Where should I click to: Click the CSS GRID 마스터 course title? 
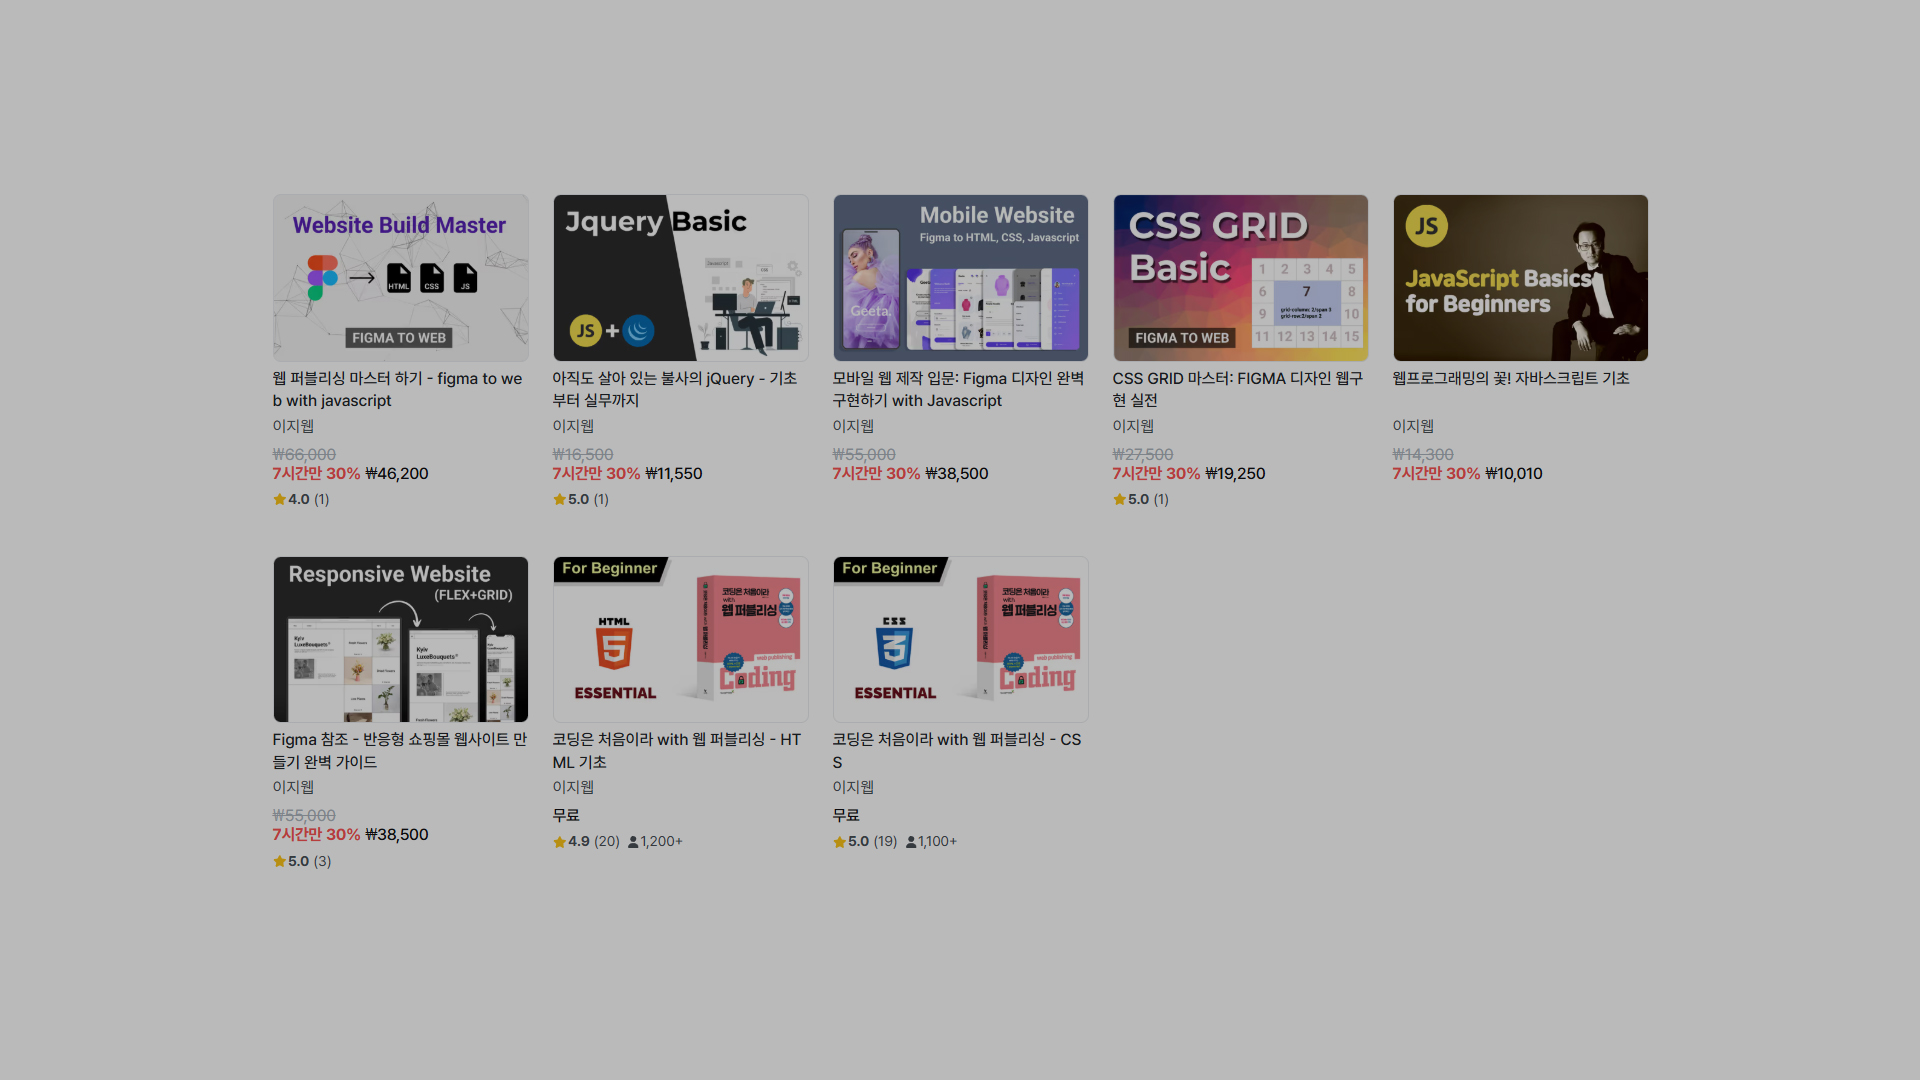coord(1237,389)
